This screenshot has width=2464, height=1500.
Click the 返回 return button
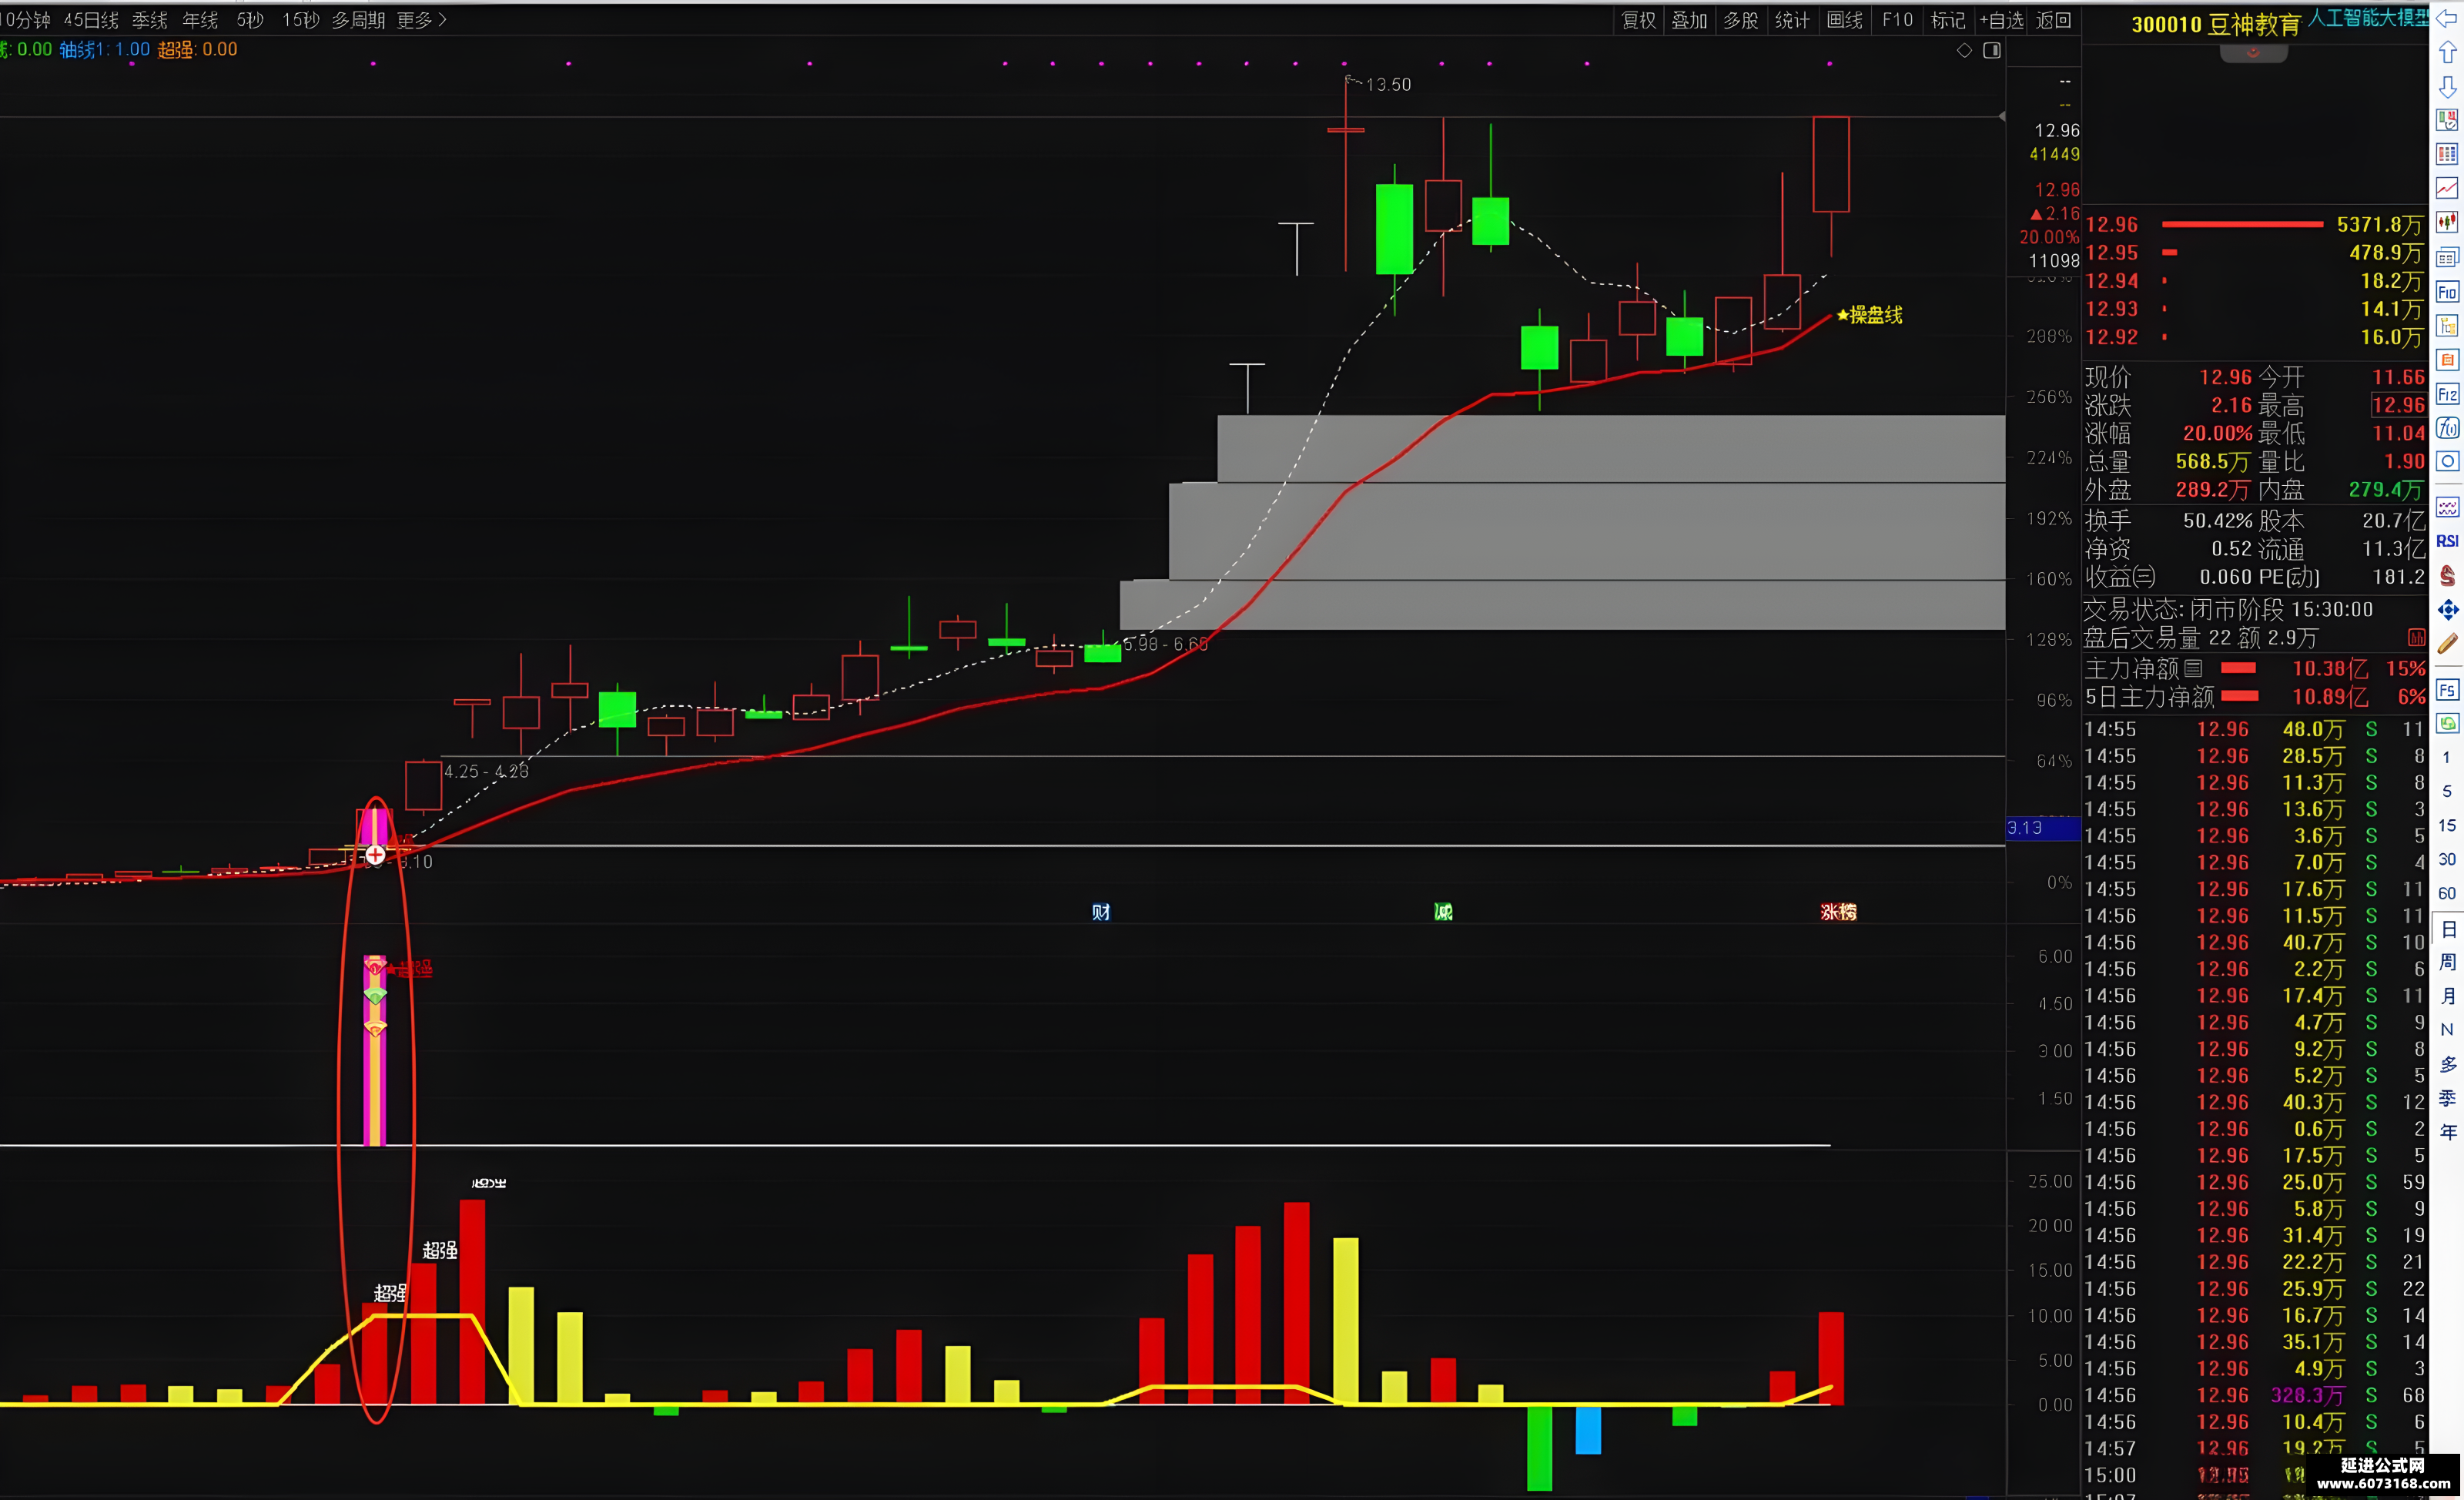tap(2053, 20)
